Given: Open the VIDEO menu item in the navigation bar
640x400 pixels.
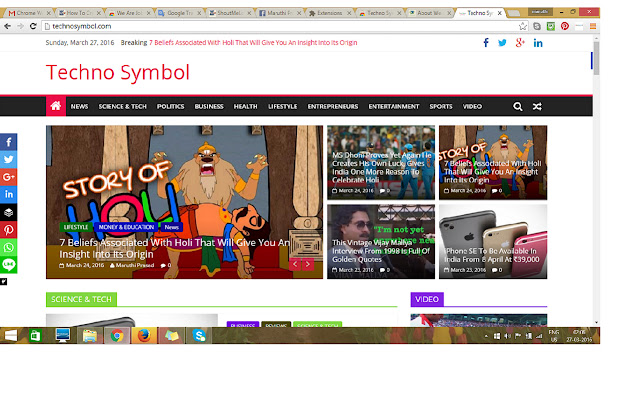Looking at the screenshot, I should (472, 107).
